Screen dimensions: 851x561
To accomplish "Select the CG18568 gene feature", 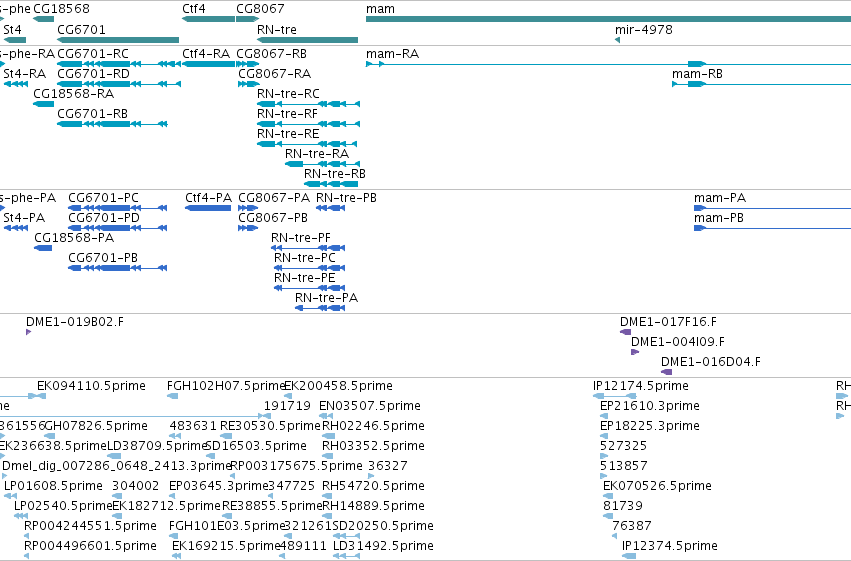I will (x=43, y=19).
